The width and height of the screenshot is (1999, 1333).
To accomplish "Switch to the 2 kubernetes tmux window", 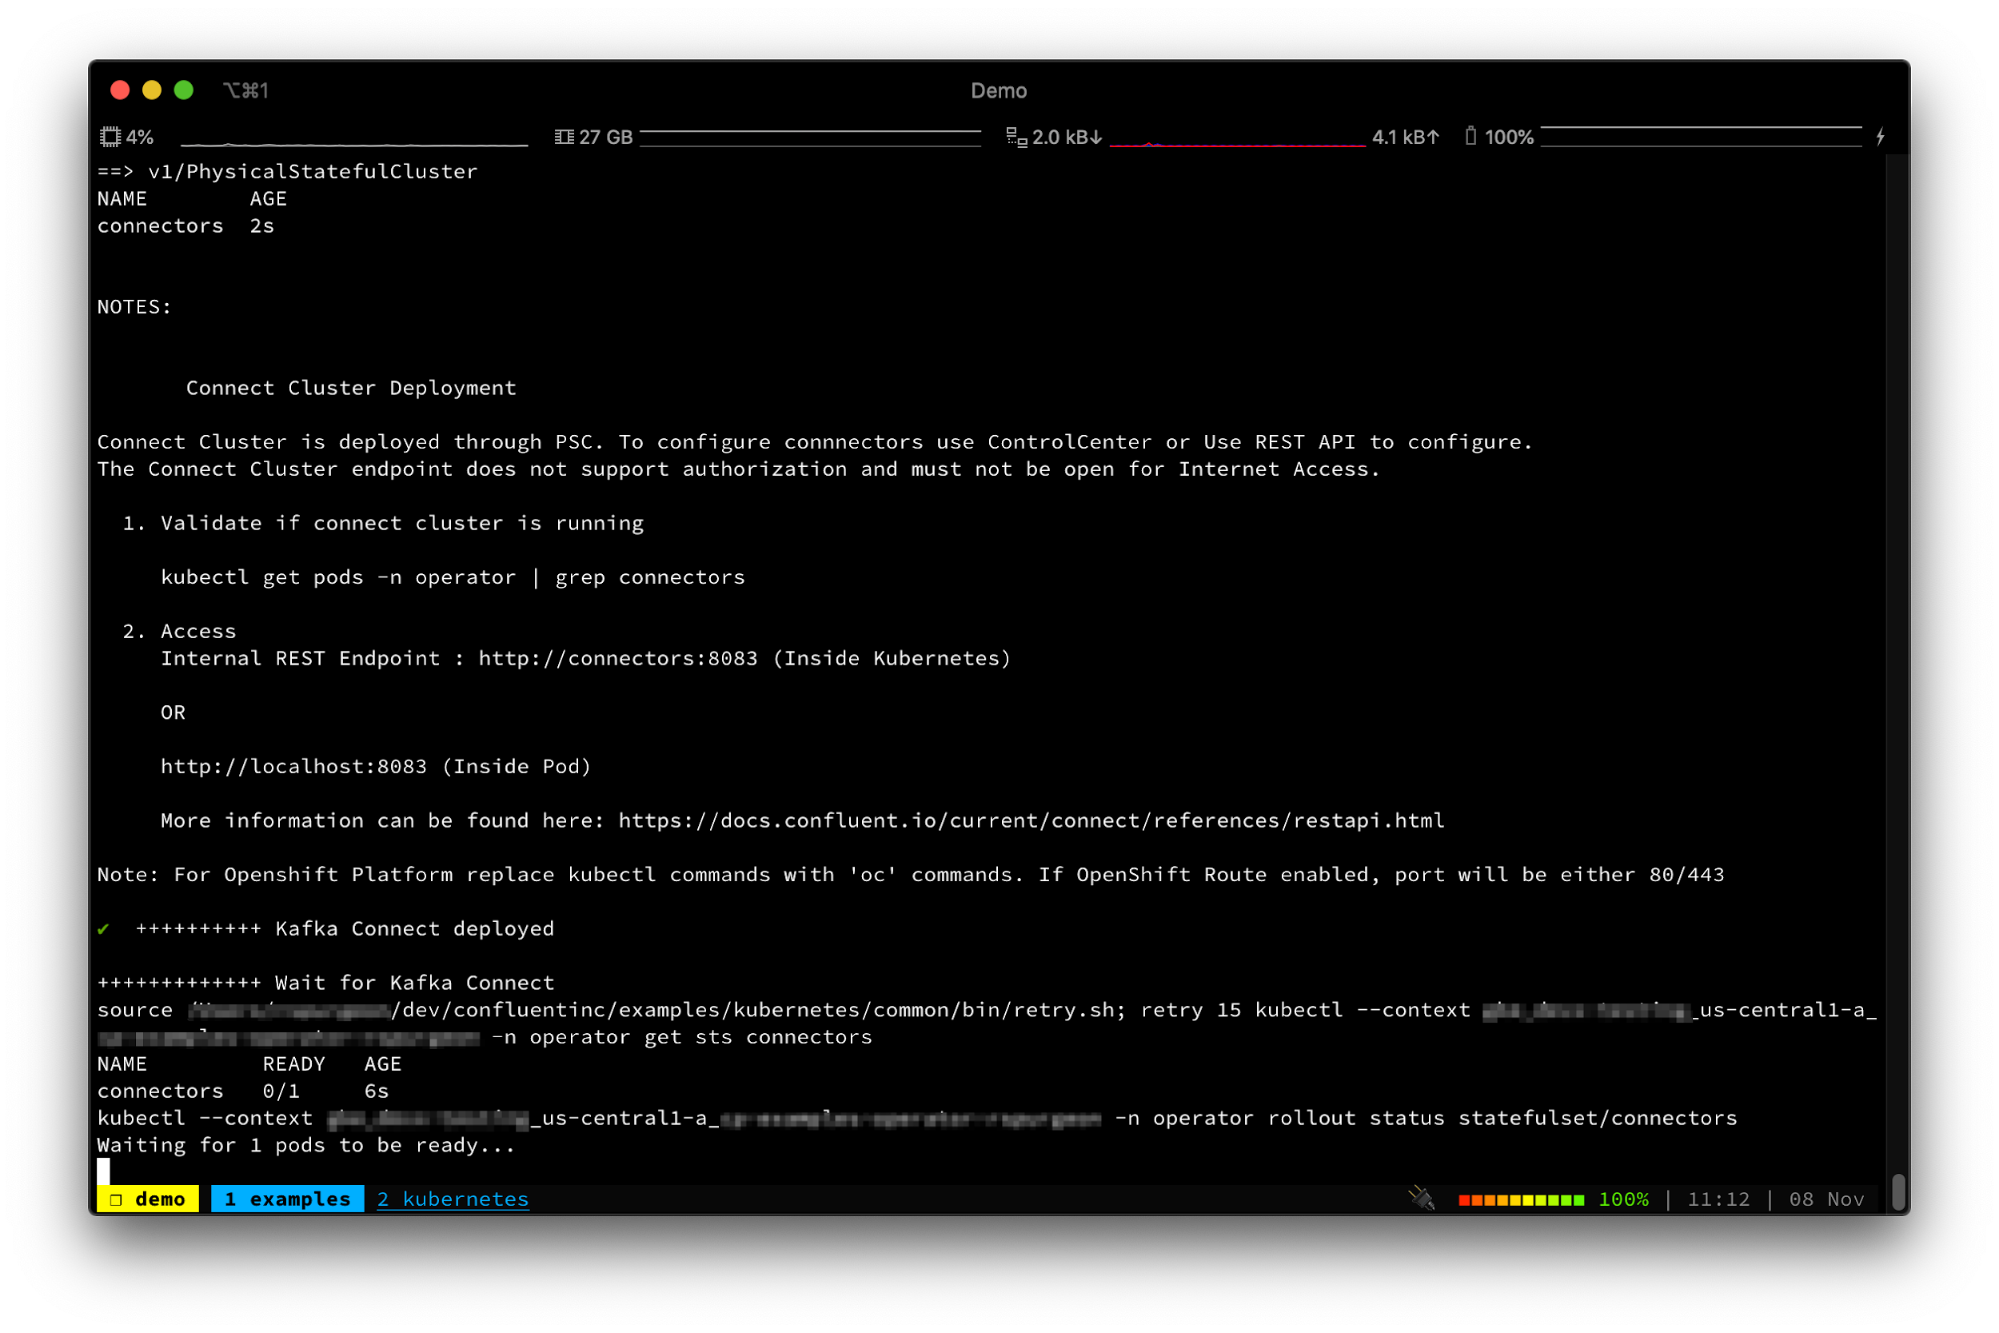I will click(452, 1198).
